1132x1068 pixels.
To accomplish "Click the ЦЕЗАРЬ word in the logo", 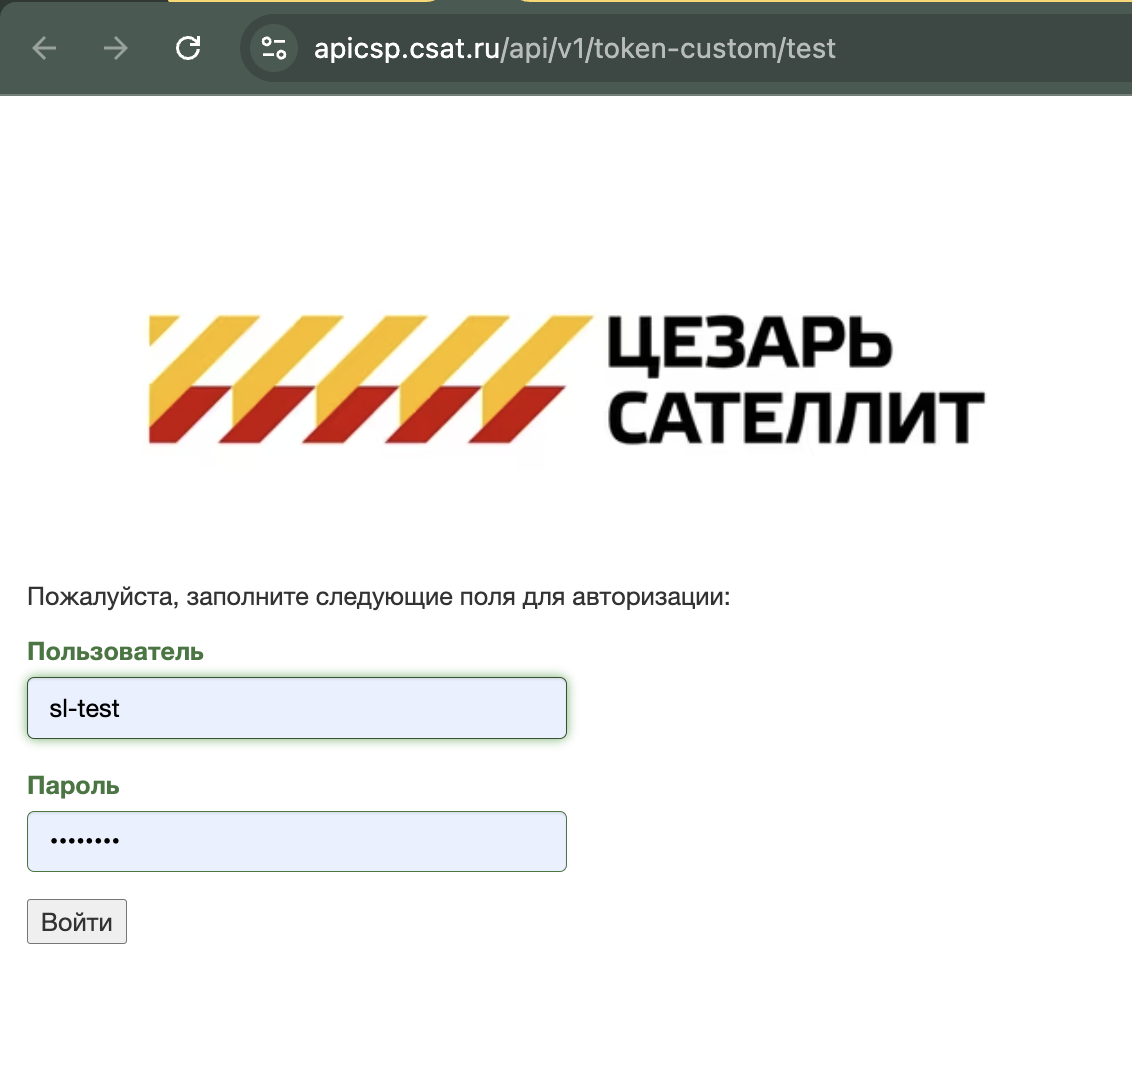I will tap(749, 345).
